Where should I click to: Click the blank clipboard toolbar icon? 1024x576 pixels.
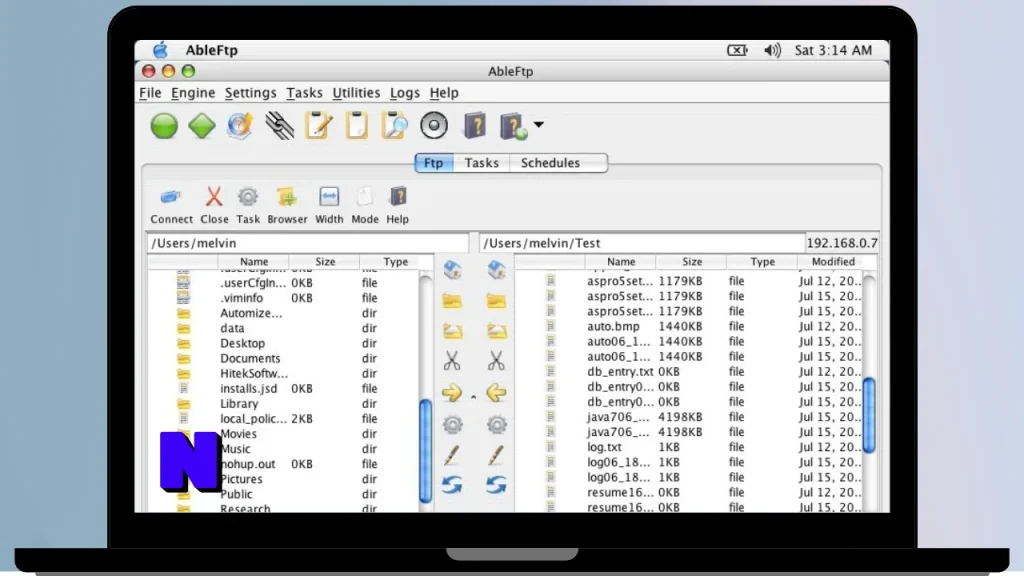point(357,125)
